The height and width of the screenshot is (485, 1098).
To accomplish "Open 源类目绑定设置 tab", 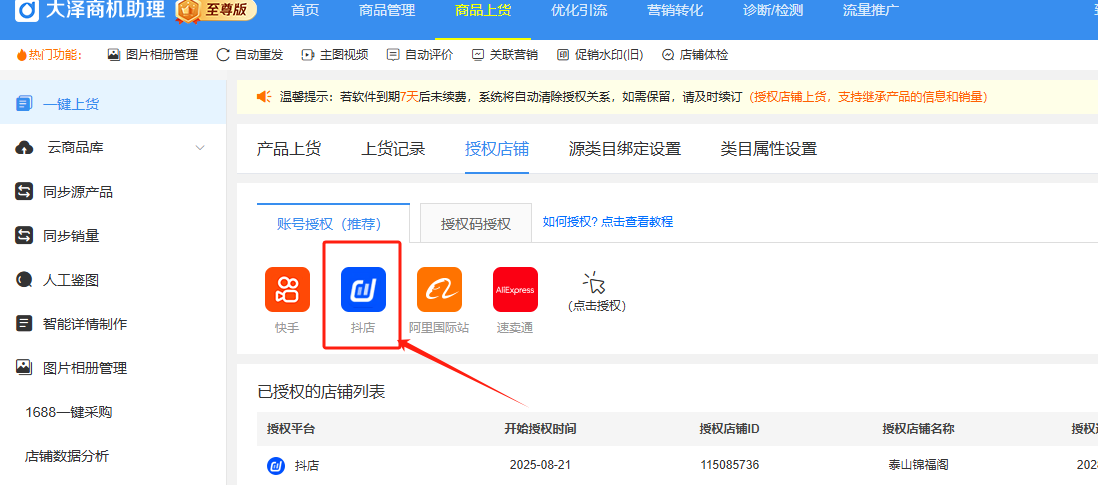I will [x=624, y=149].
